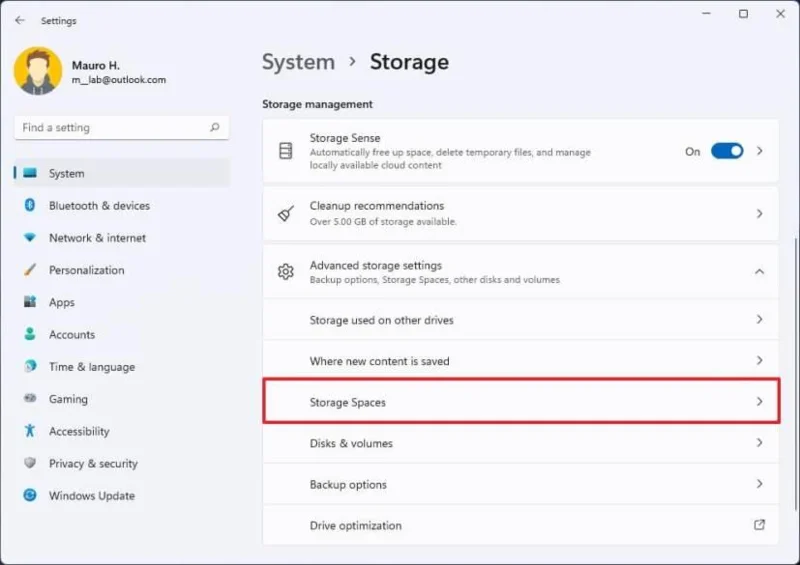Click the Backup options chevron

pyautogui.click(x=760, y=483)
